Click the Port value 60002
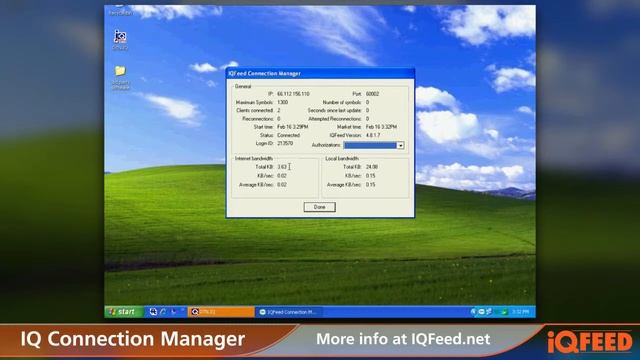Screen dimensions: 640x360 (372, 94)
